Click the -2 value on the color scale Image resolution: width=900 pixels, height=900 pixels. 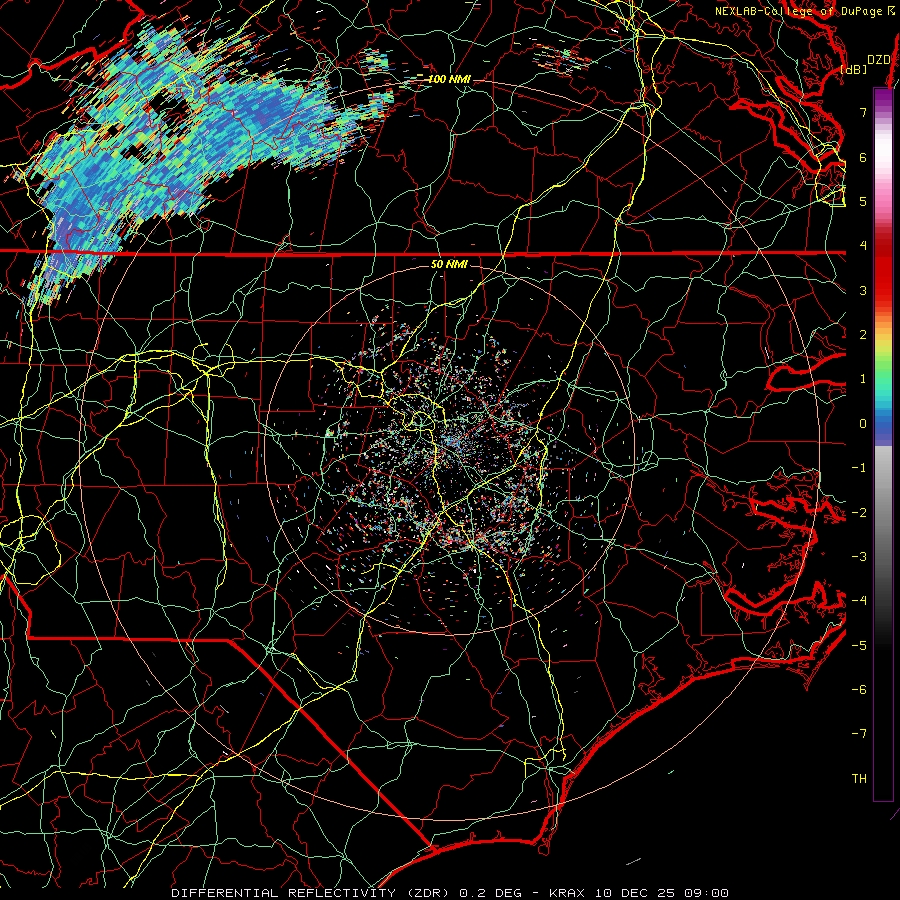pos(859,513)
